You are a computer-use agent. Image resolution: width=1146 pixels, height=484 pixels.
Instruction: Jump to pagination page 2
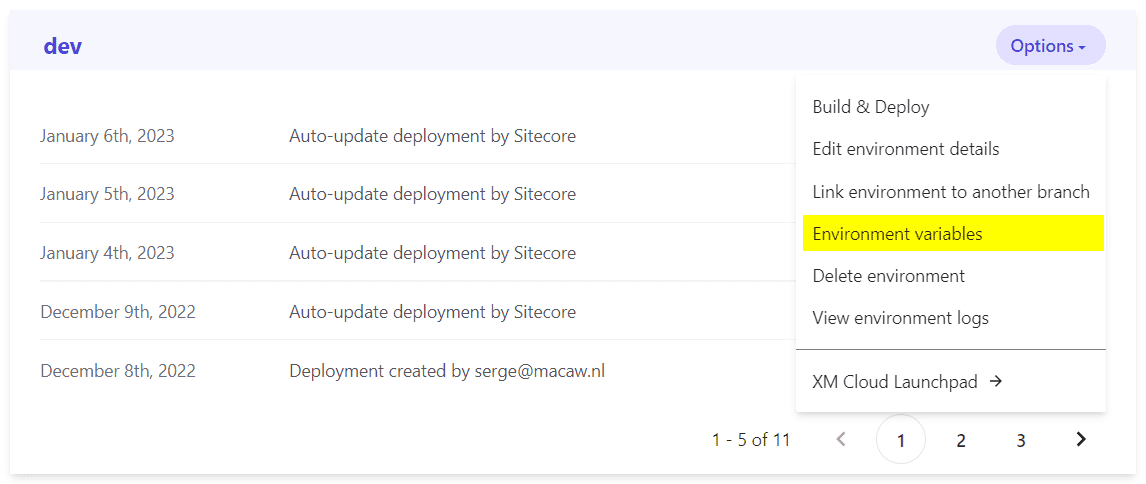pyautogui.click(x=960, y=440)
